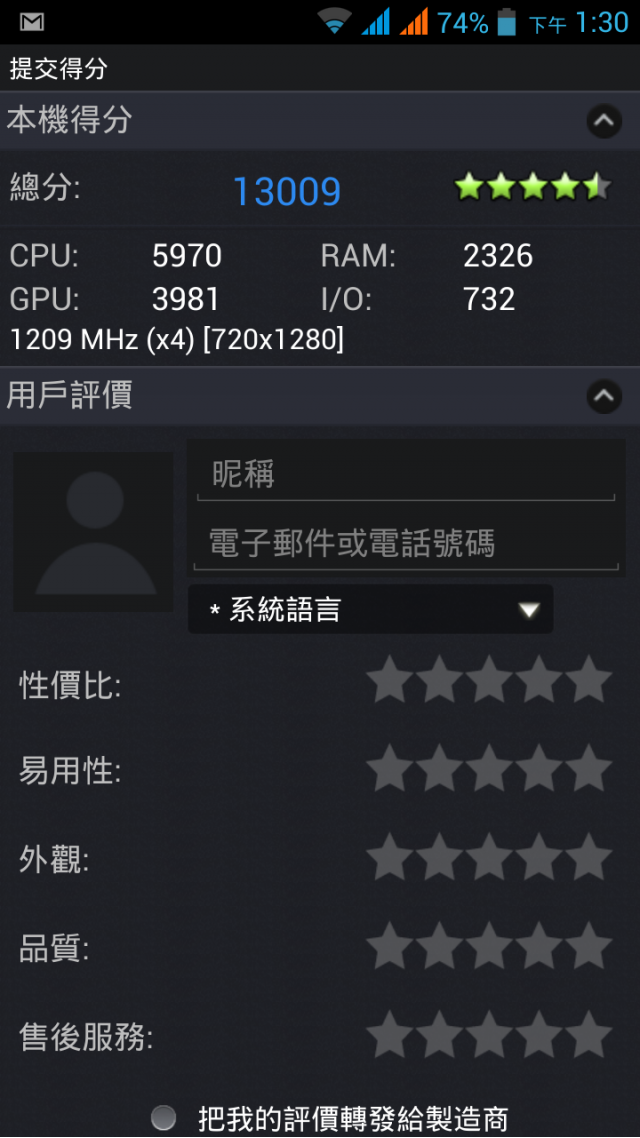The image size is (640, 1138).
Task: Enable 把我的評價轉發給製造商 option
Action: point(164,1118)
